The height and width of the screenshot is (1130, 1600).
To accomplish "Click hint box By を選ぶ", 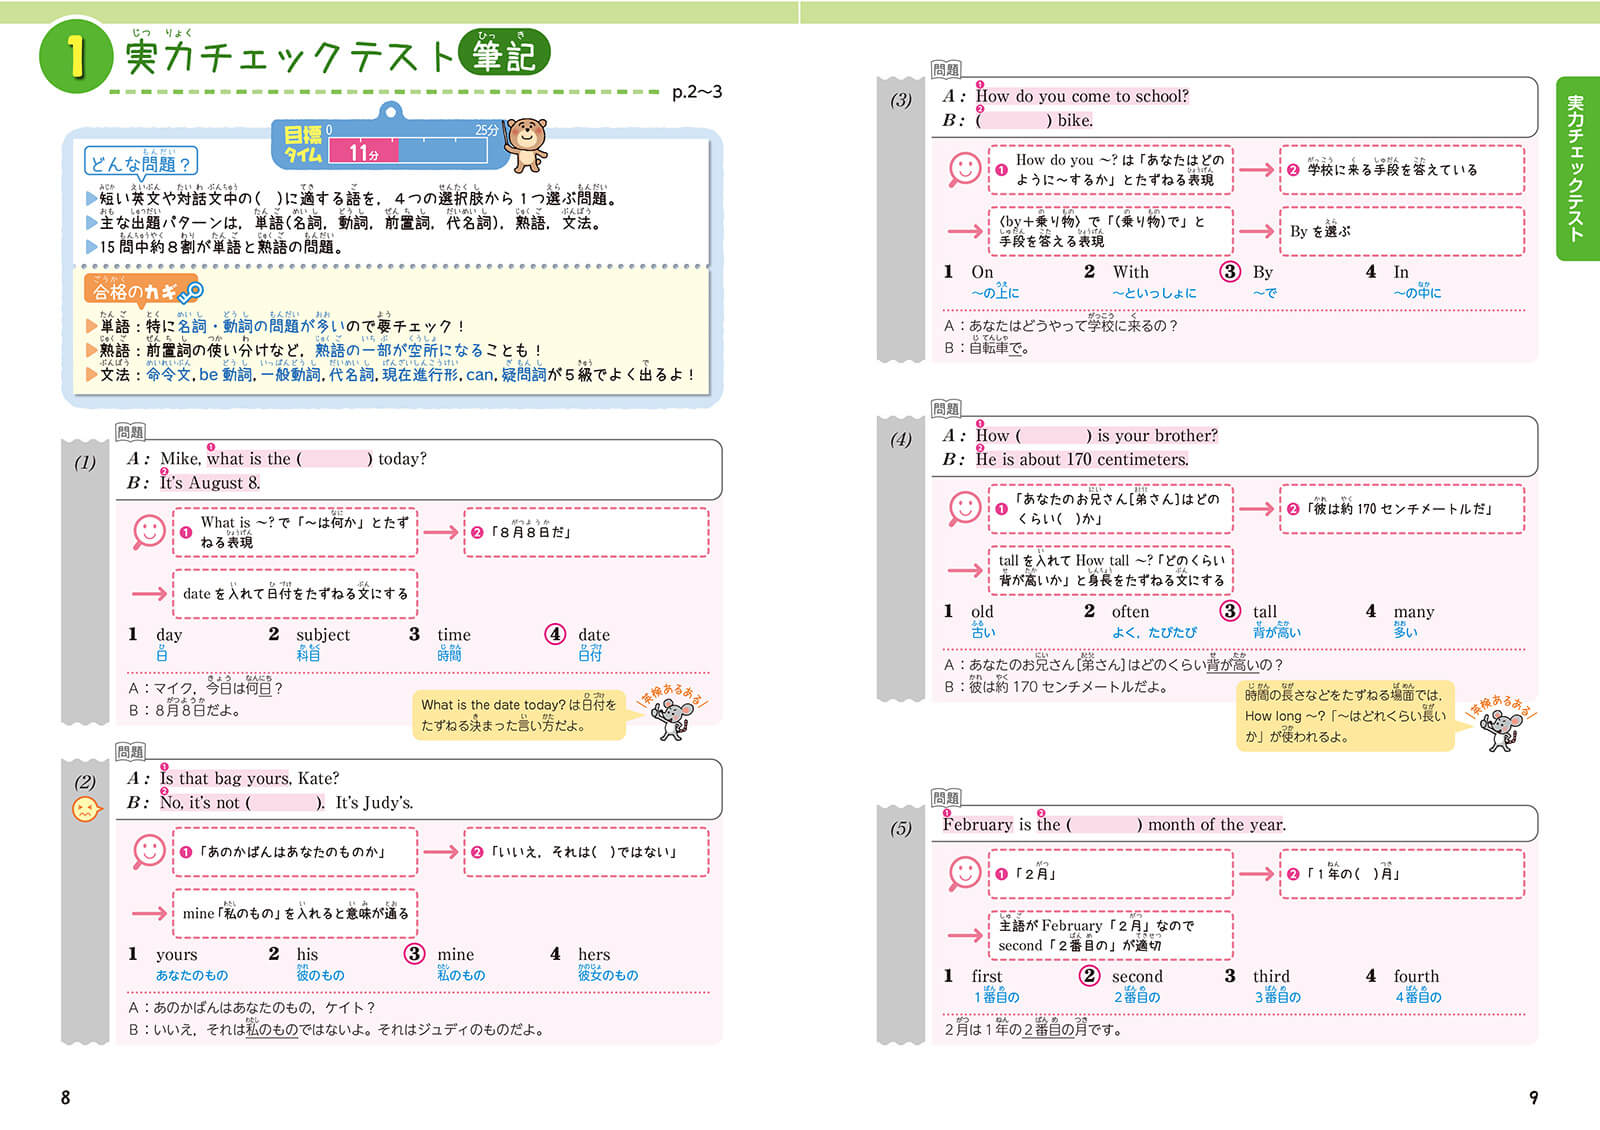I will pos(1402,231).
